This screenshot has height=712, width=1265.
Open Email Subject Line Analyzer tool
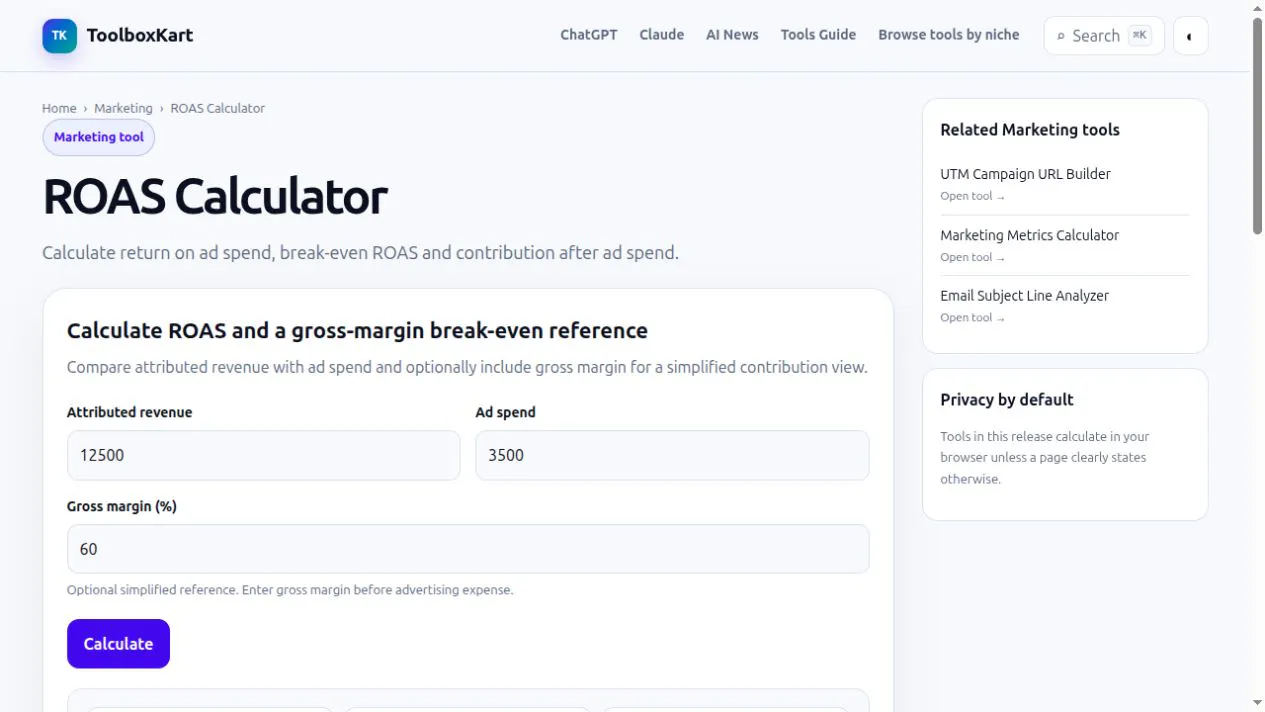click(1024, 296)
